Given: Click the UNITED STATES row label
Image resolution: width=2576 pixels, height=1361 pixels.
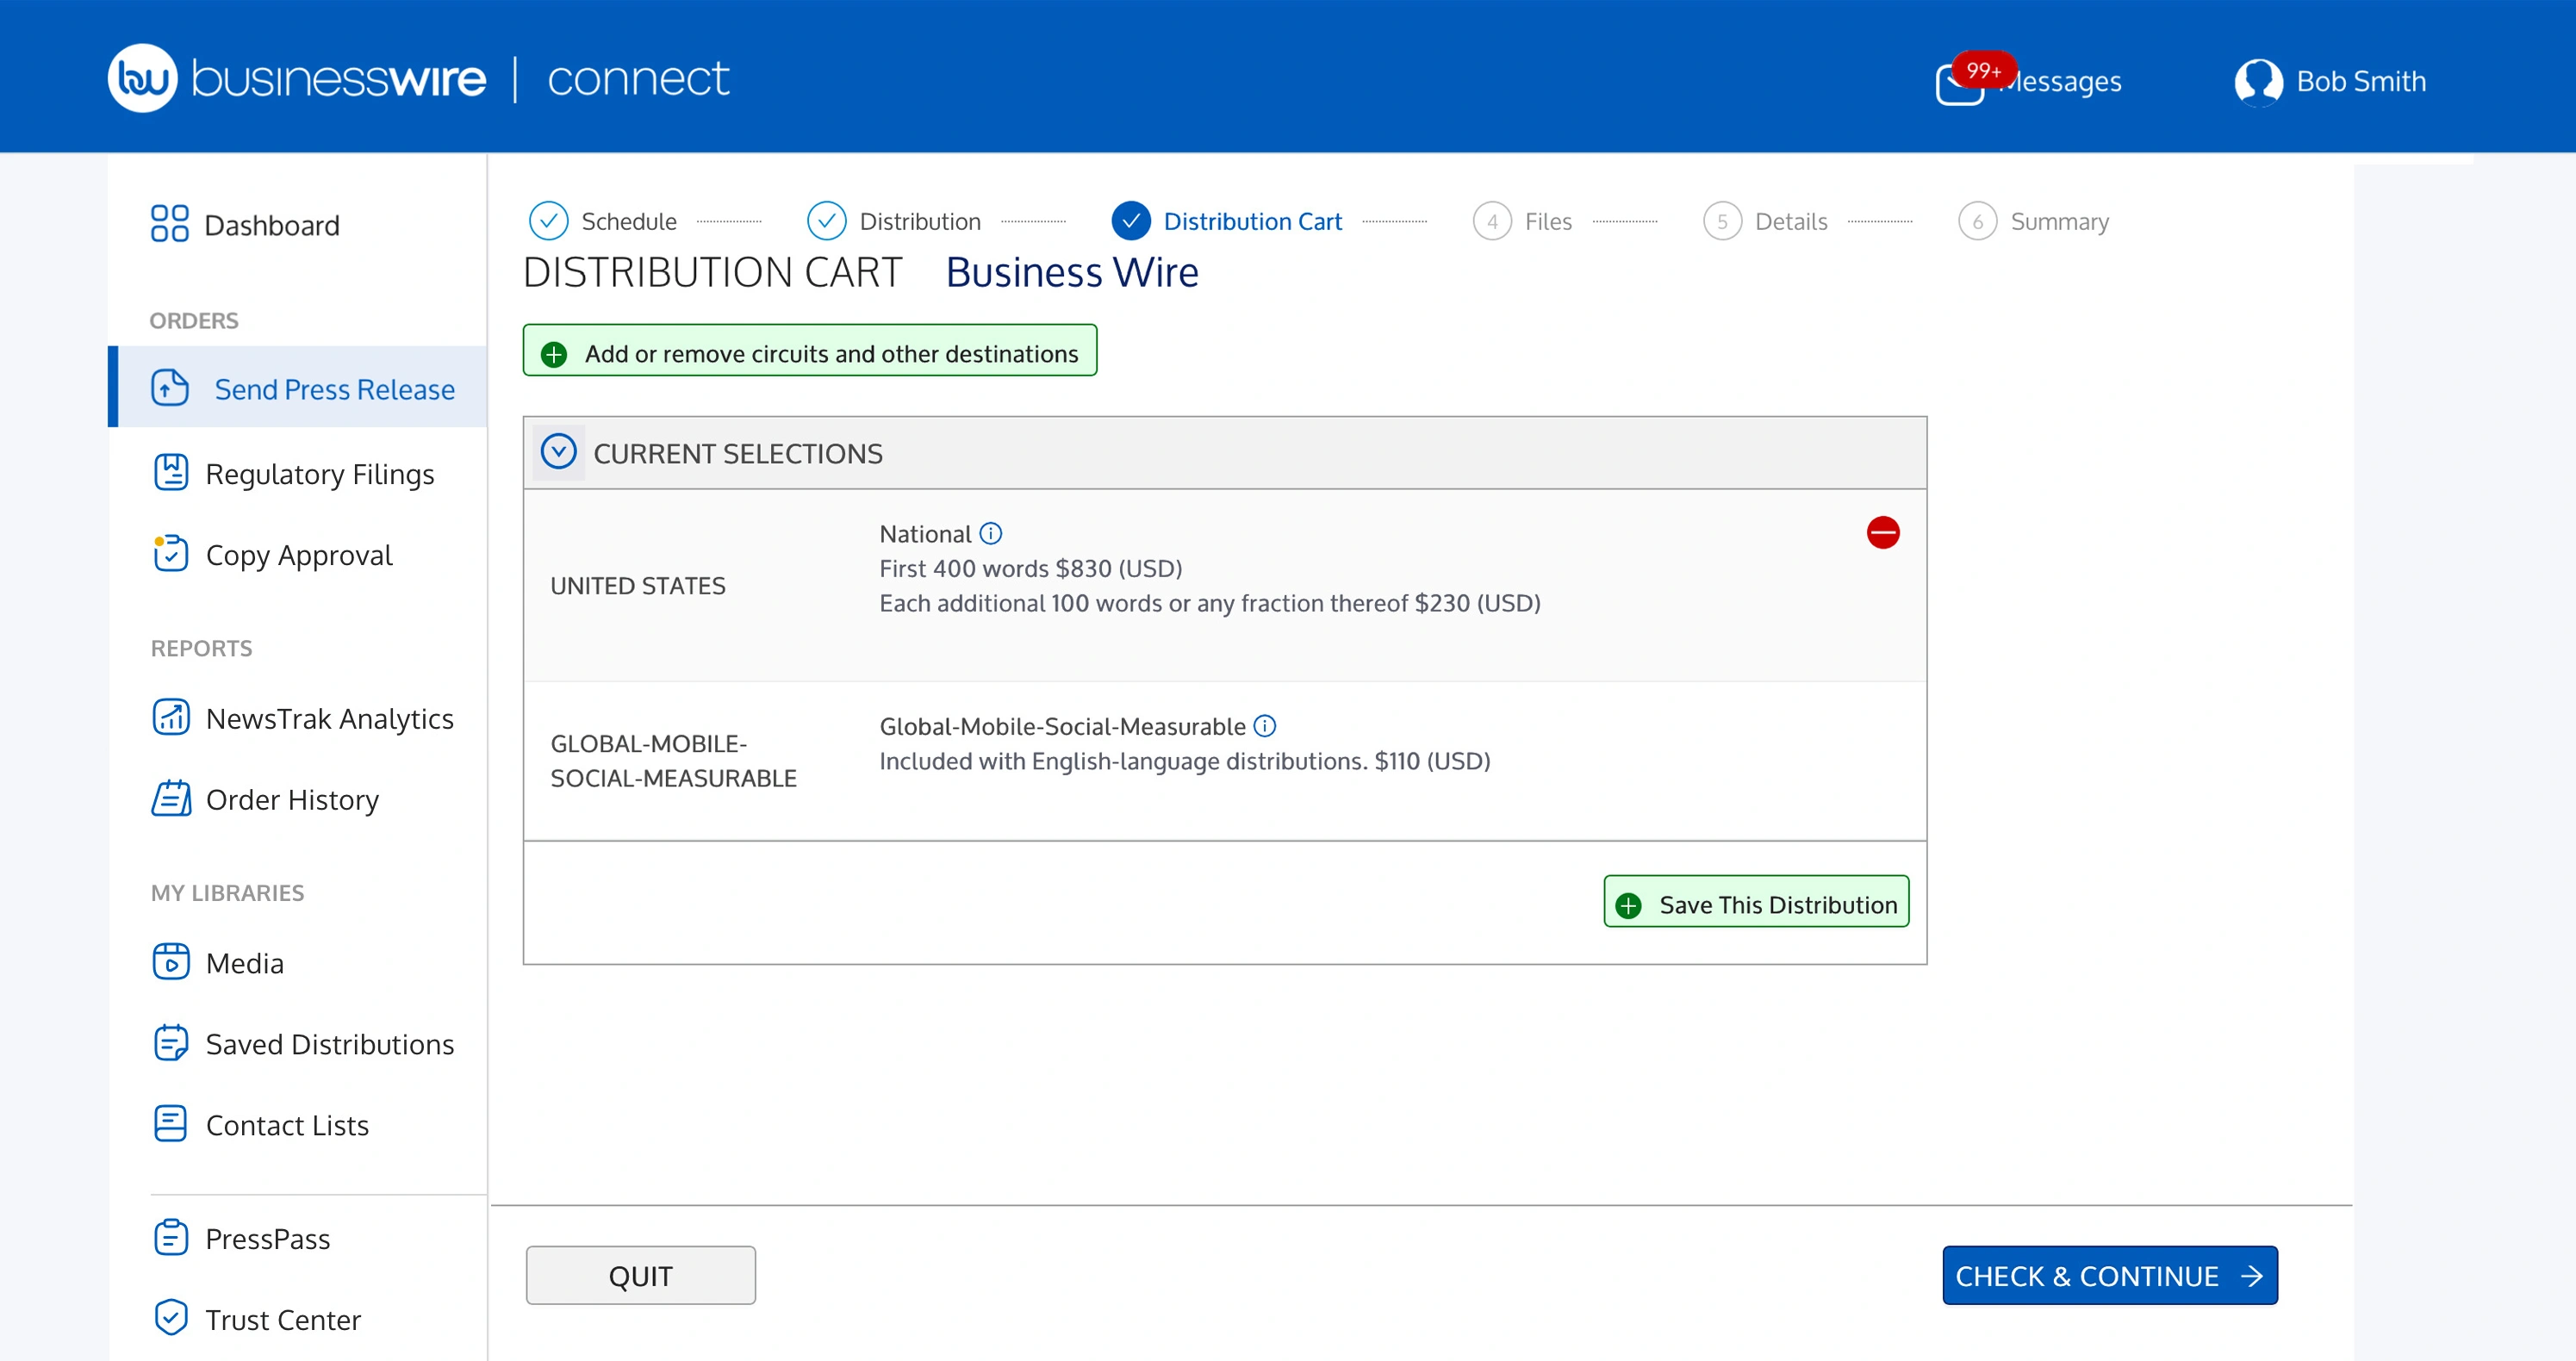Looking at the screenshot, I should coord(638,585).
